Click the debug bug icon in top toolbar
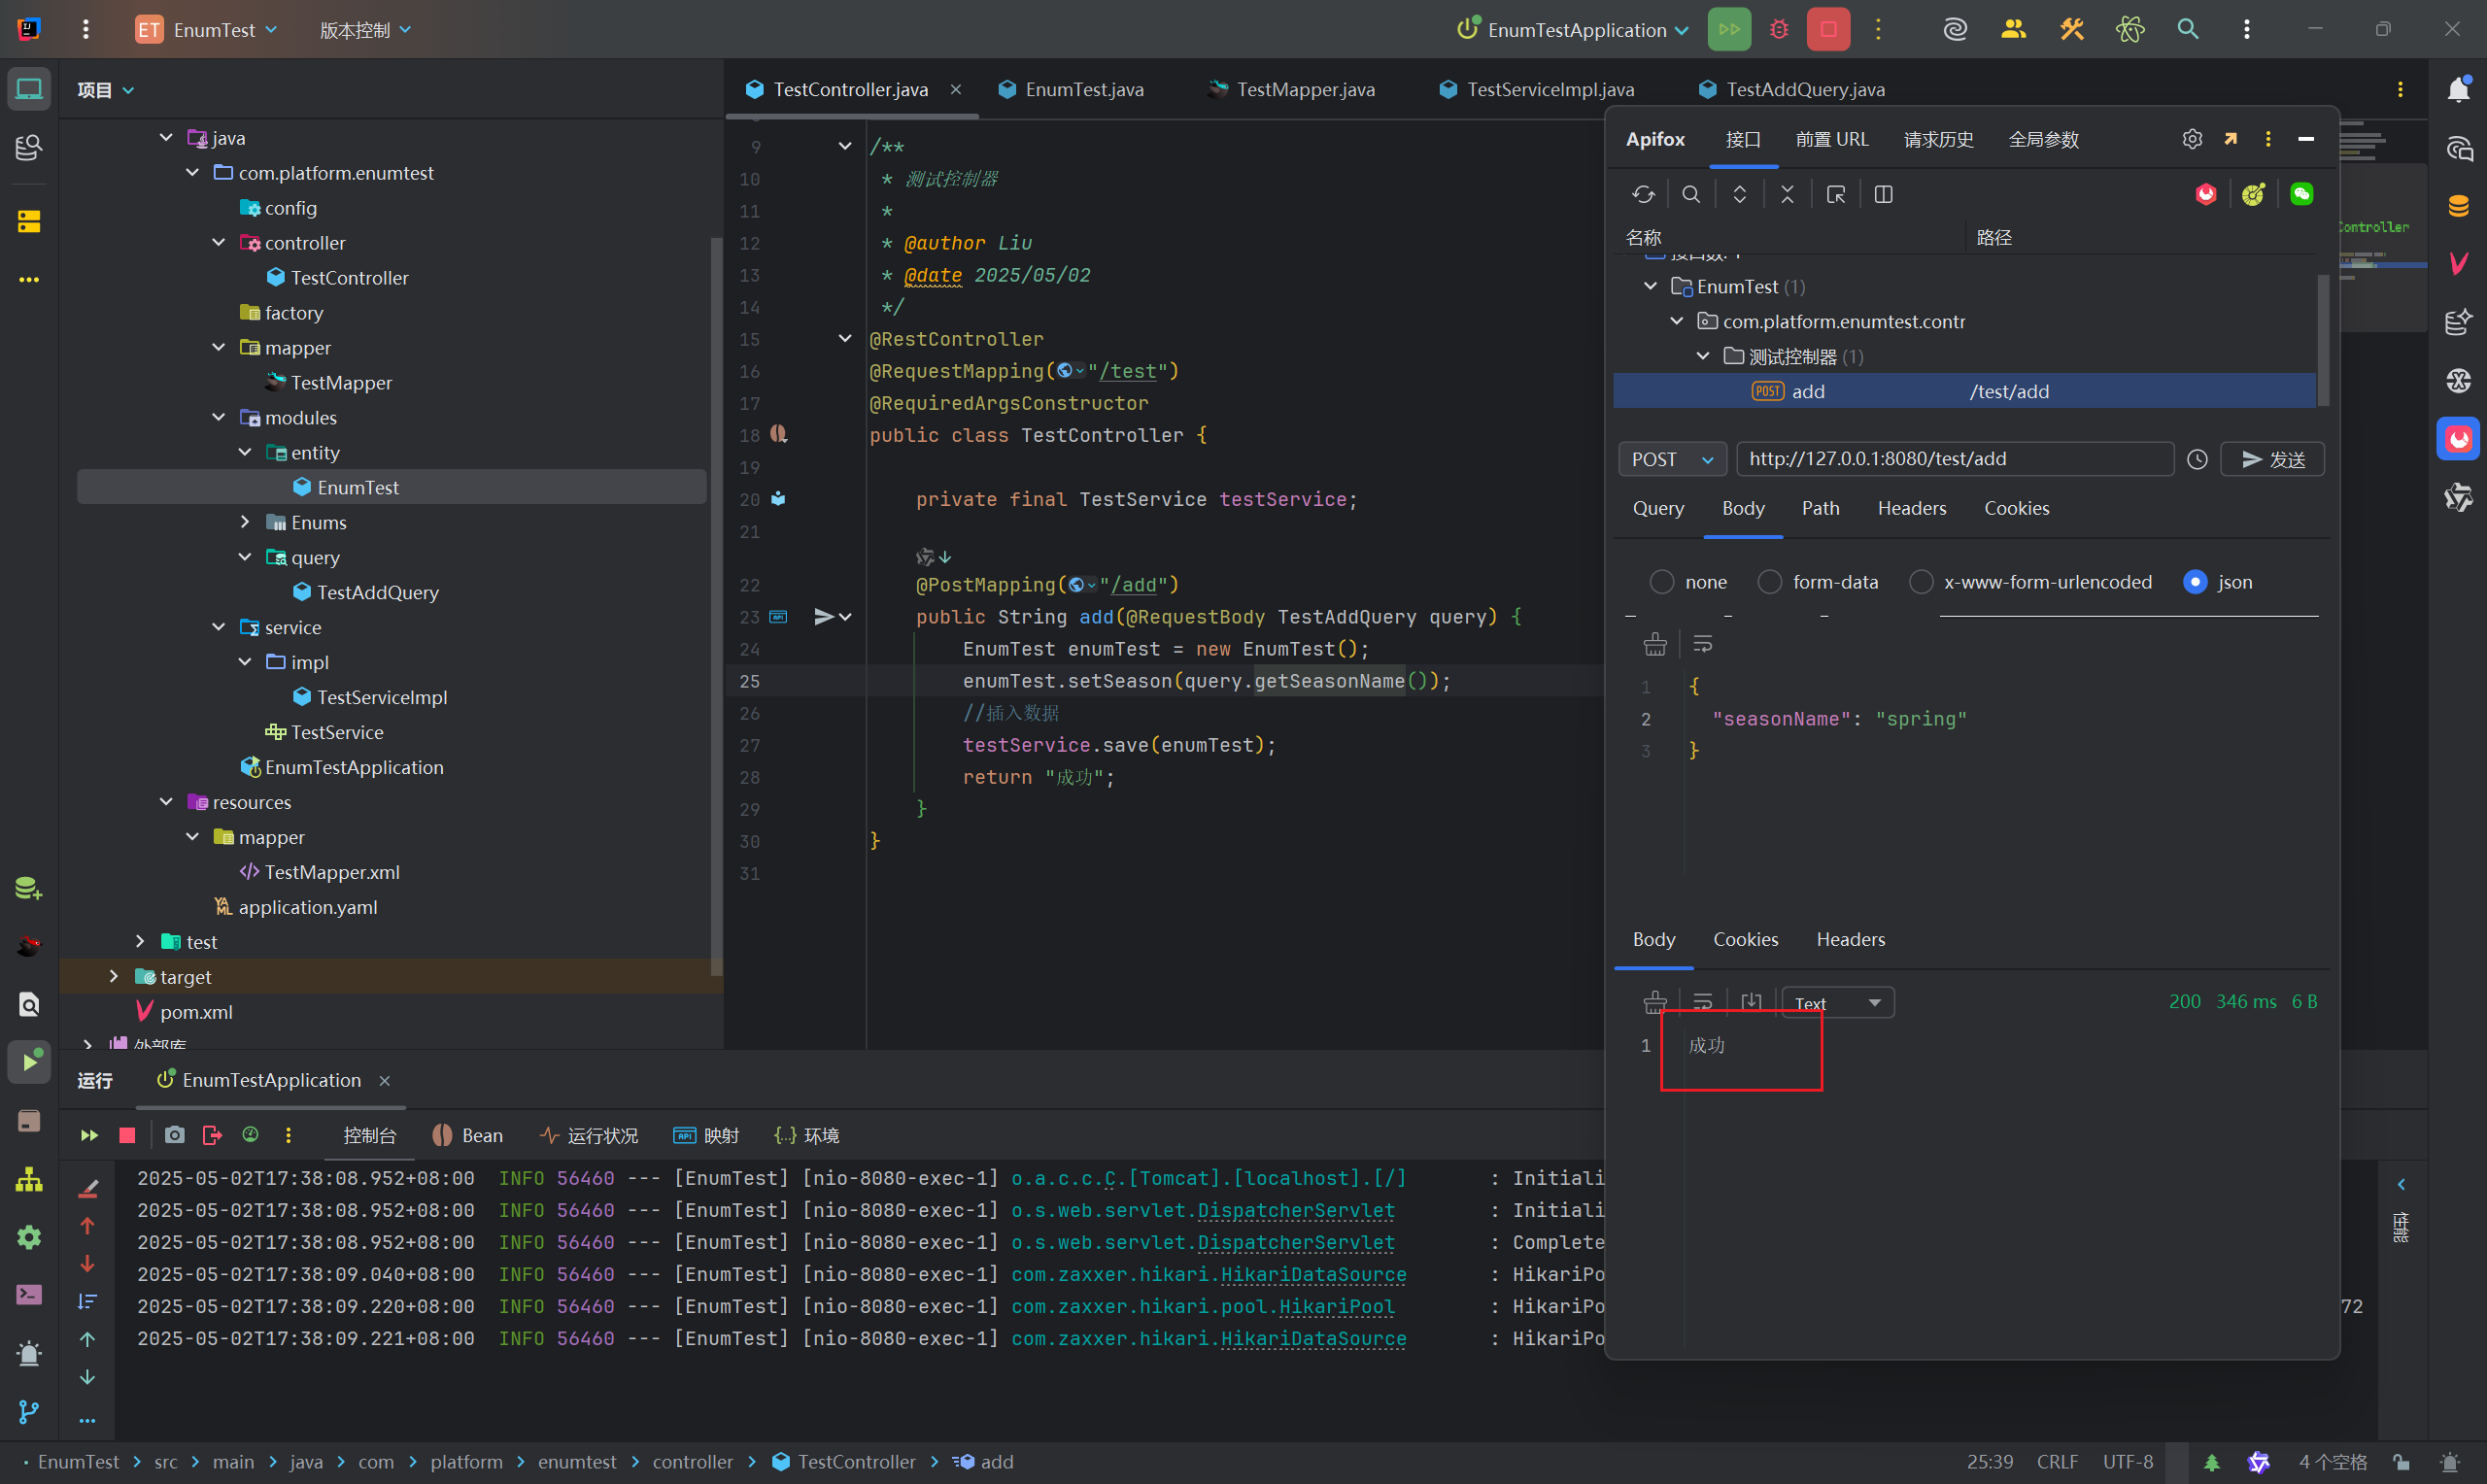Image resolution: width=2487 pixels, height=1484 pixels. pos(1779,29)
